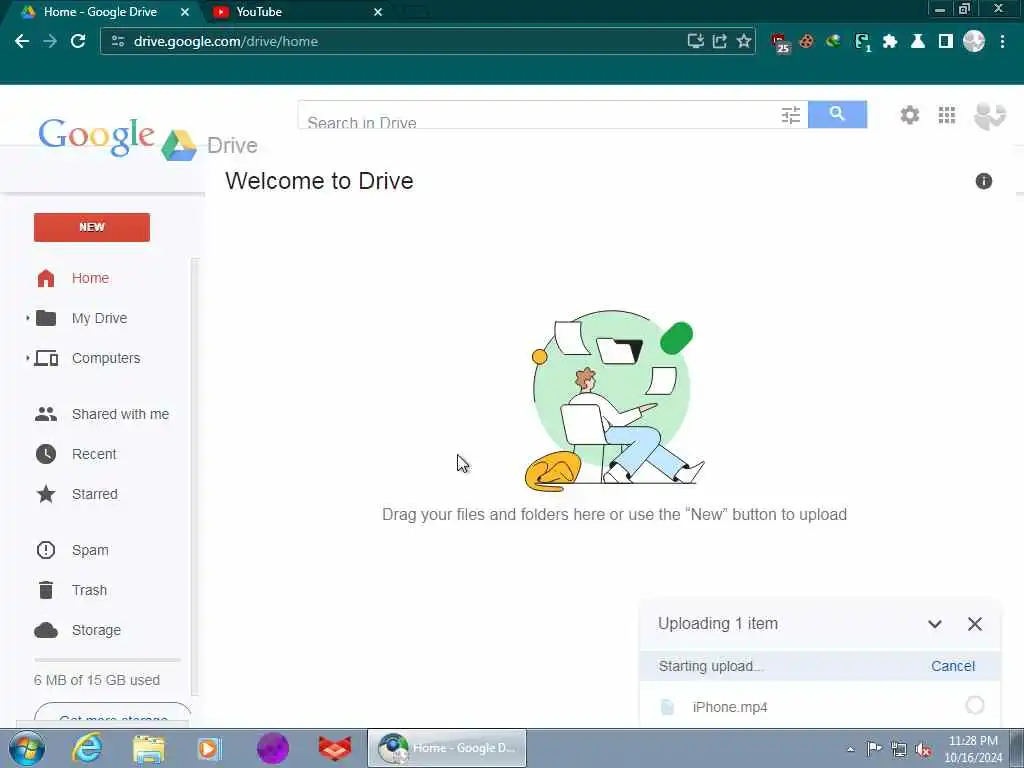Collapse the upload panel chevron
Viewport: 1024px width, 768px height.
pos(935,624)
